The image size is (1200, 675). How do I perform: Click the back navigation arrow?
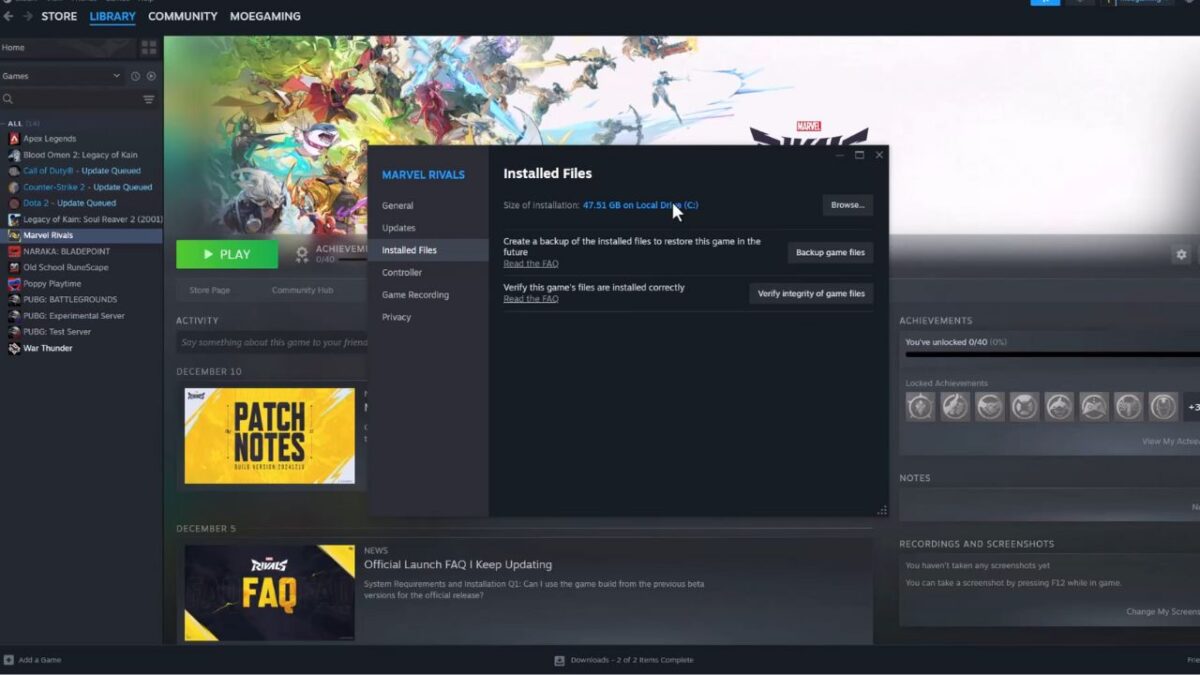[8, 17]
